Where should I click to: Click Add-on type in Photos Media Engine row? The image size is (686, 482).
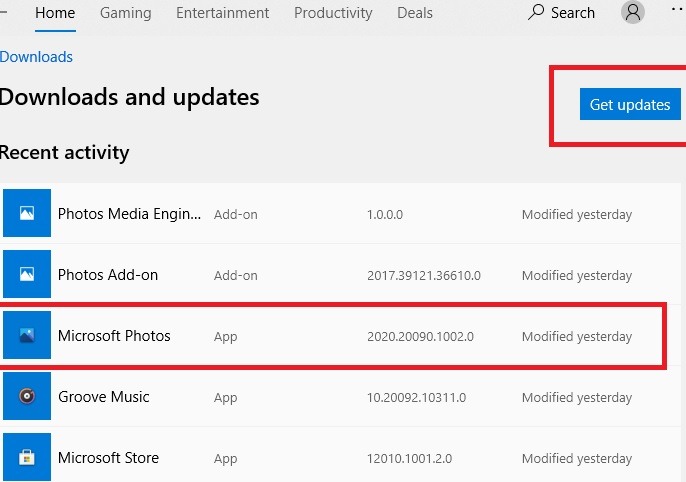click(x=236, y=214)
